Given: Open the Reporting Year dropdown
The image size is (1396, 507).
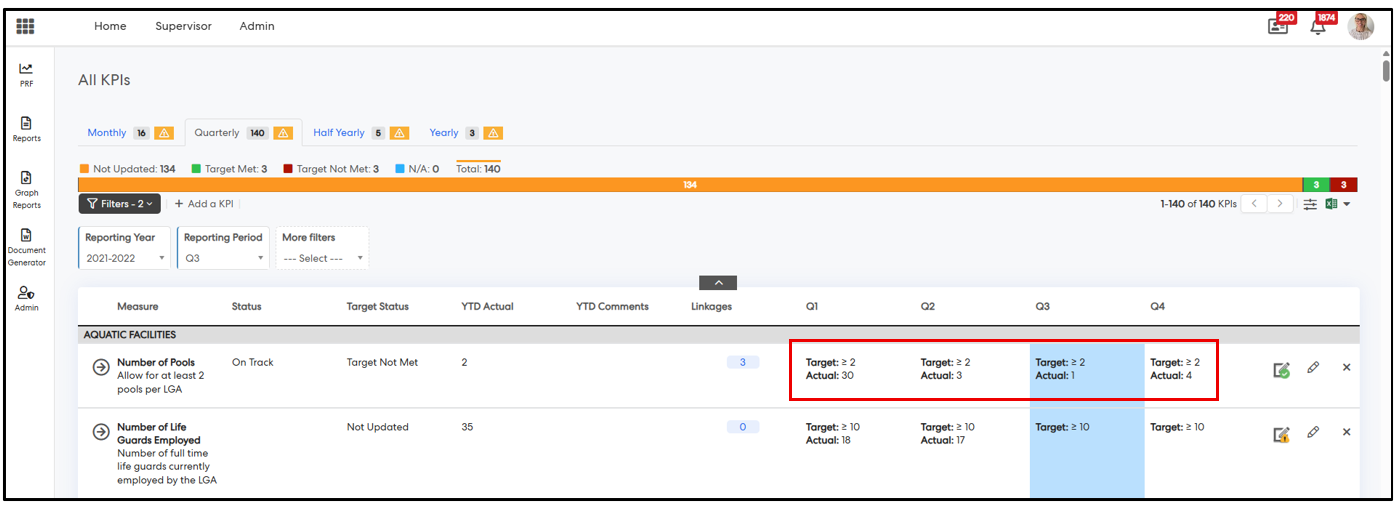Looking at the screenshot, I should click(125, 258).
